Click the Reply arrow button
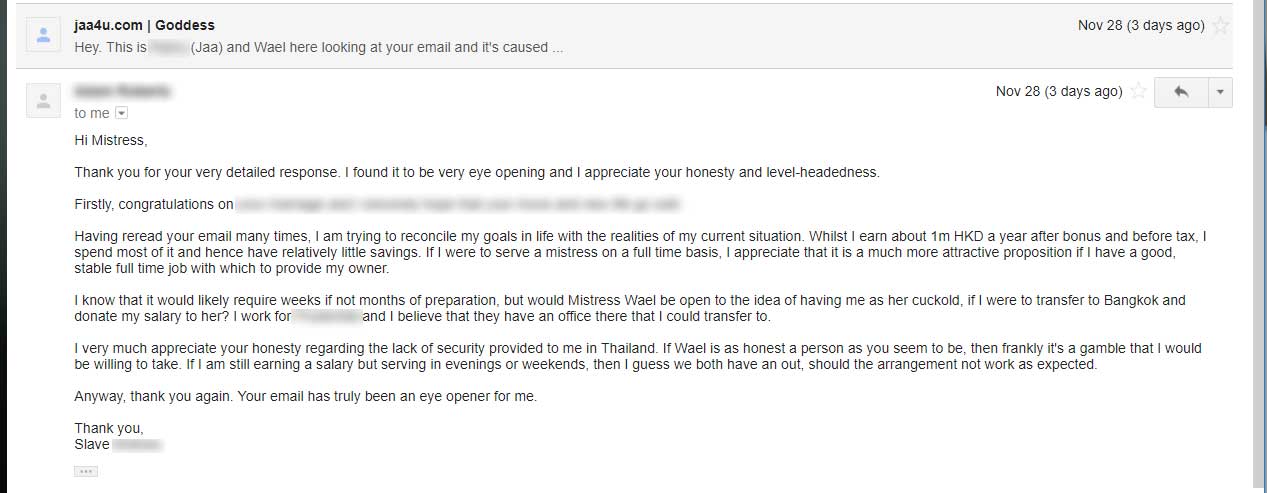1267x493 pixels. (1181, 92)
